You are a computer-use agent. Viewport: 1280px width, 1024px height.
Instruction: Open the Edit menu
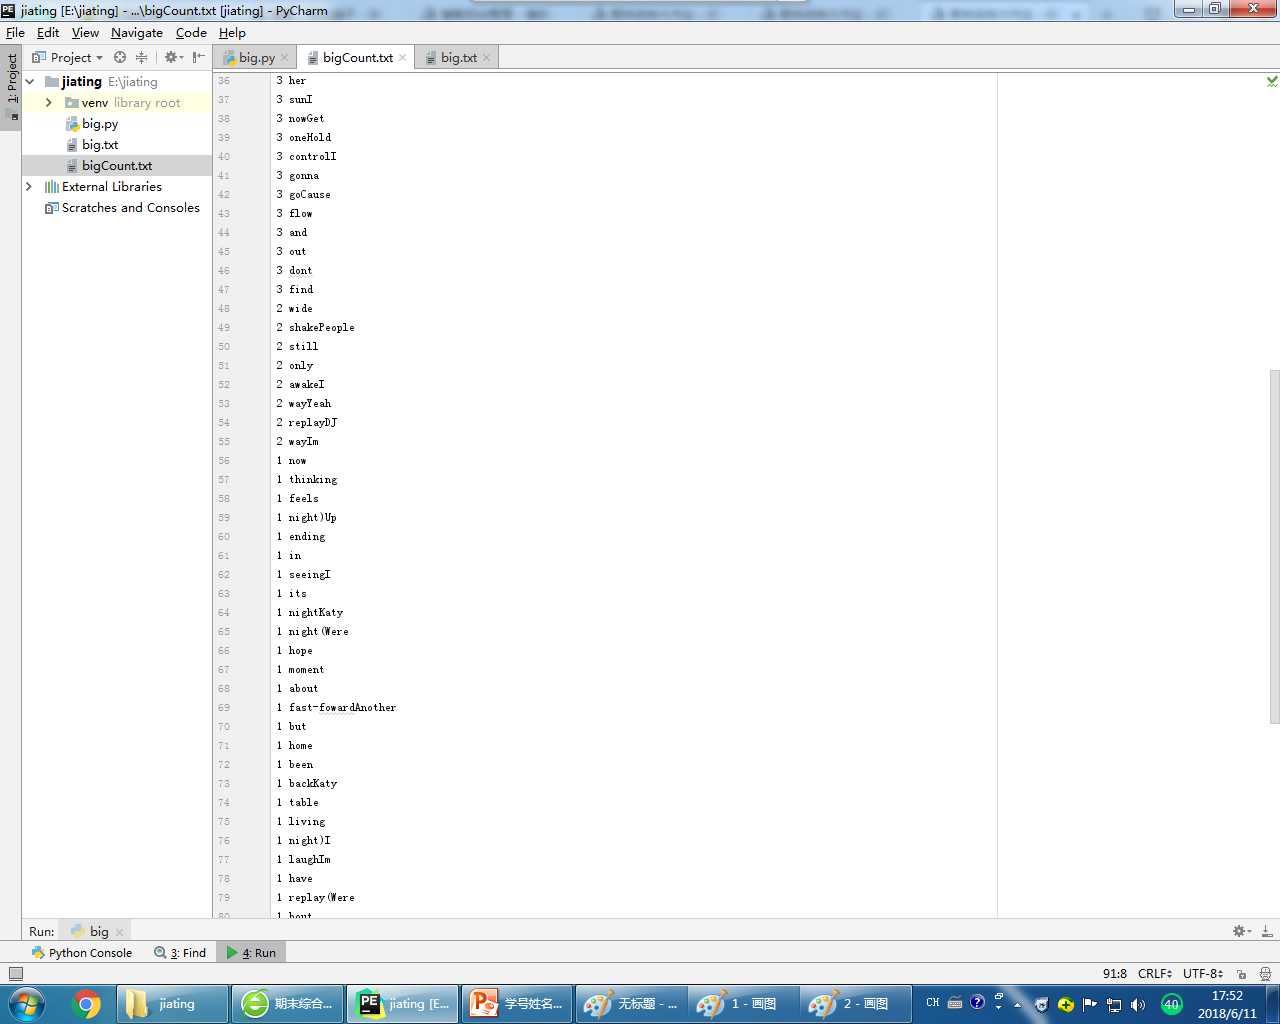tap(48, 32)
